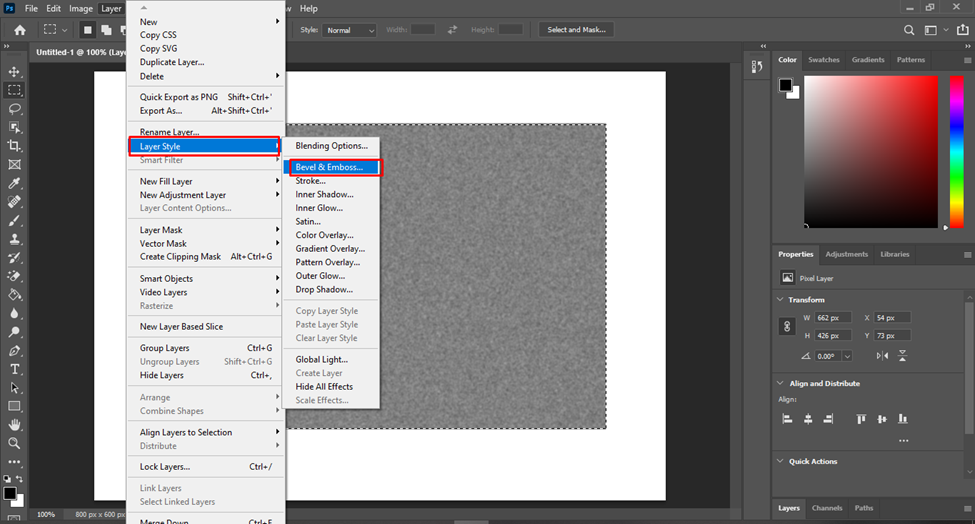Click the Share icon at top right
The image size is (975, 524).
[x=963, y=30]
